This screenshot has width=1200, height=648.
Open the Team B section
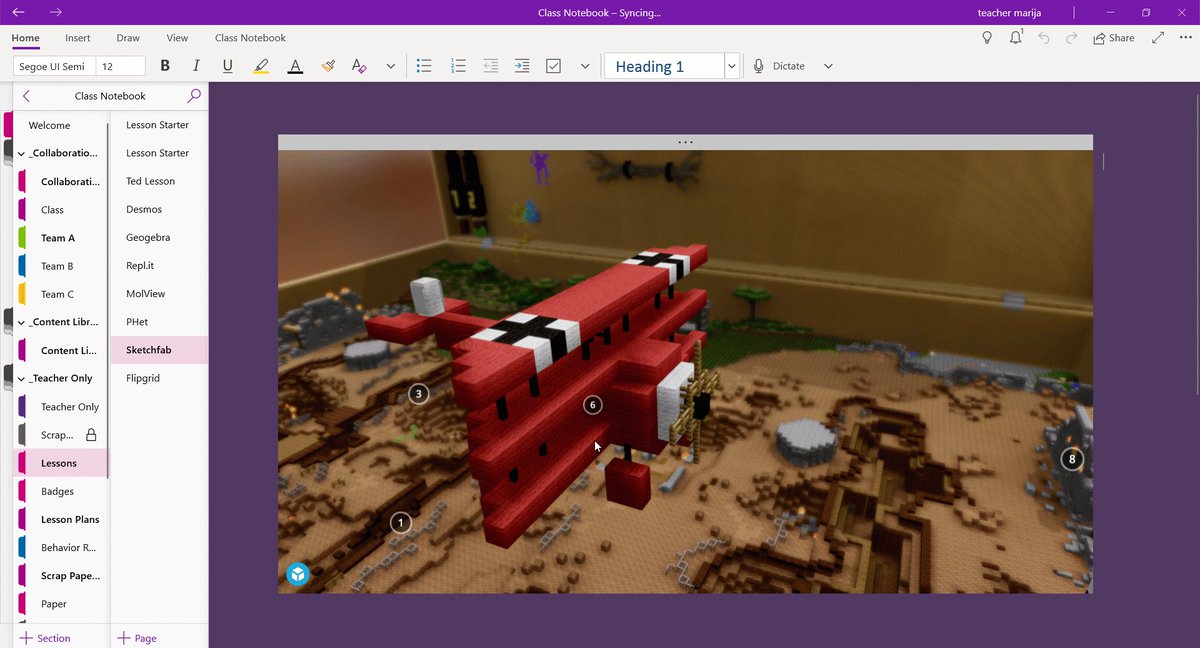57,266
